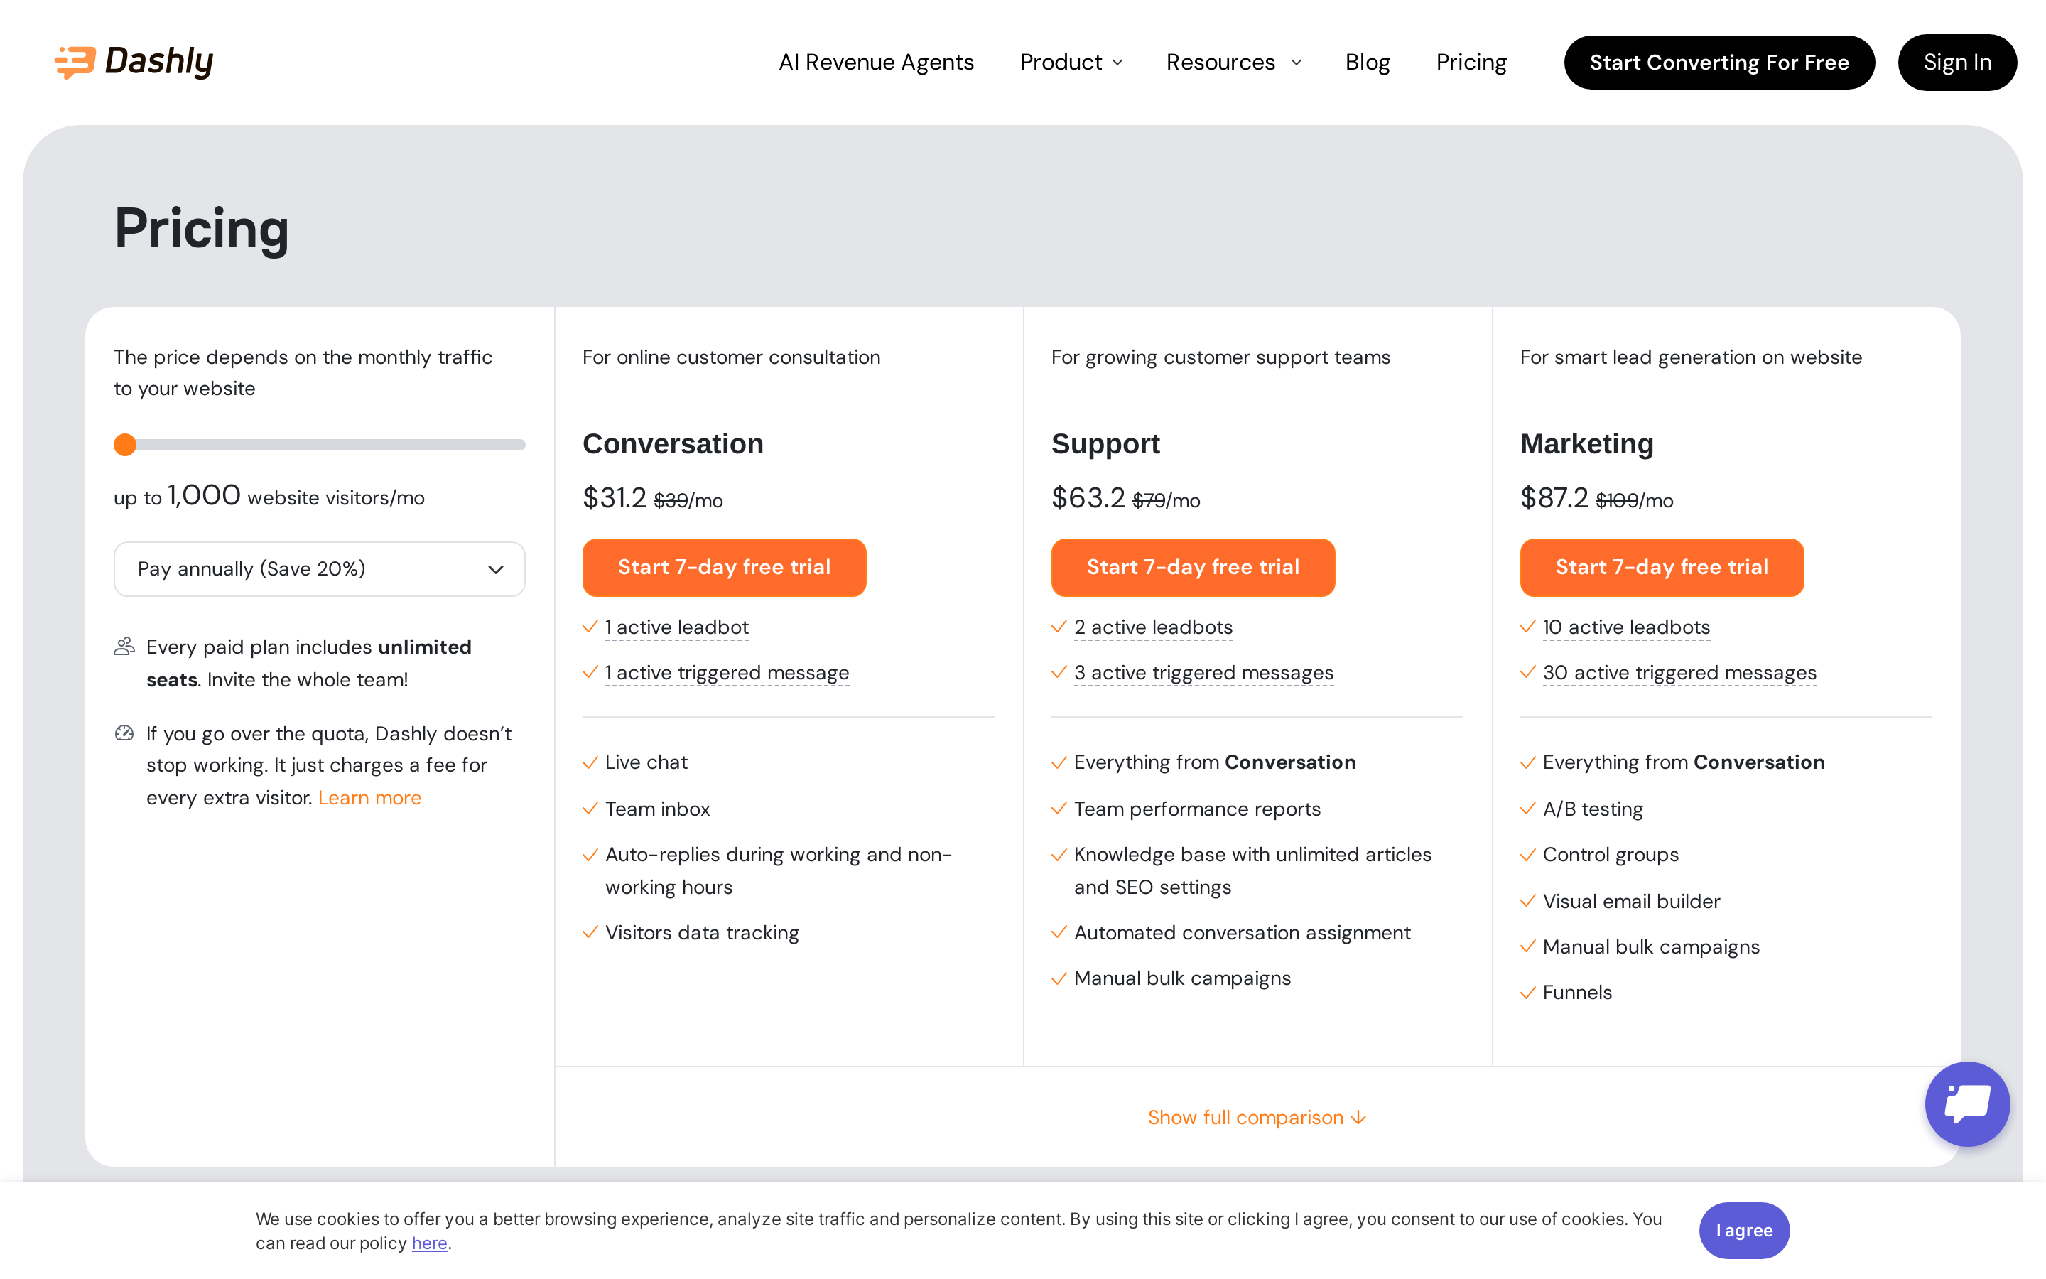Expand the Product menu
2046x1279 pixels.
click(x=1071, y=62)
